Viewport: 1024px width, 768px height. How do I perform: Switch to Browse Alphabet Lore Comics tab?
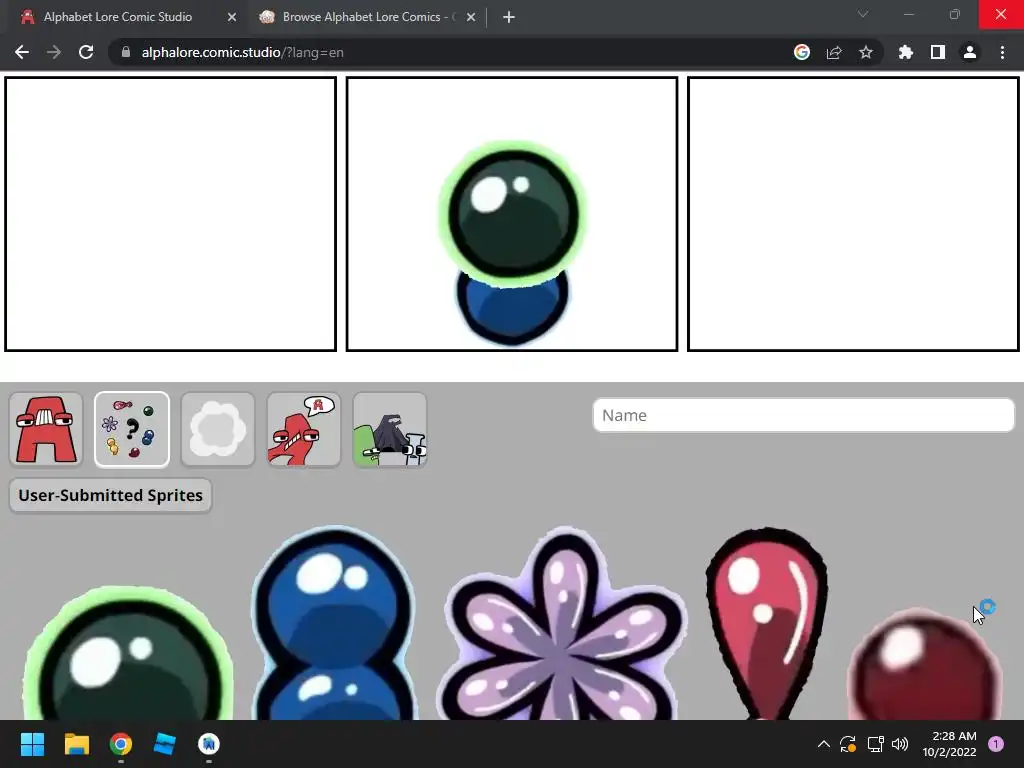(x=370, y=17)
